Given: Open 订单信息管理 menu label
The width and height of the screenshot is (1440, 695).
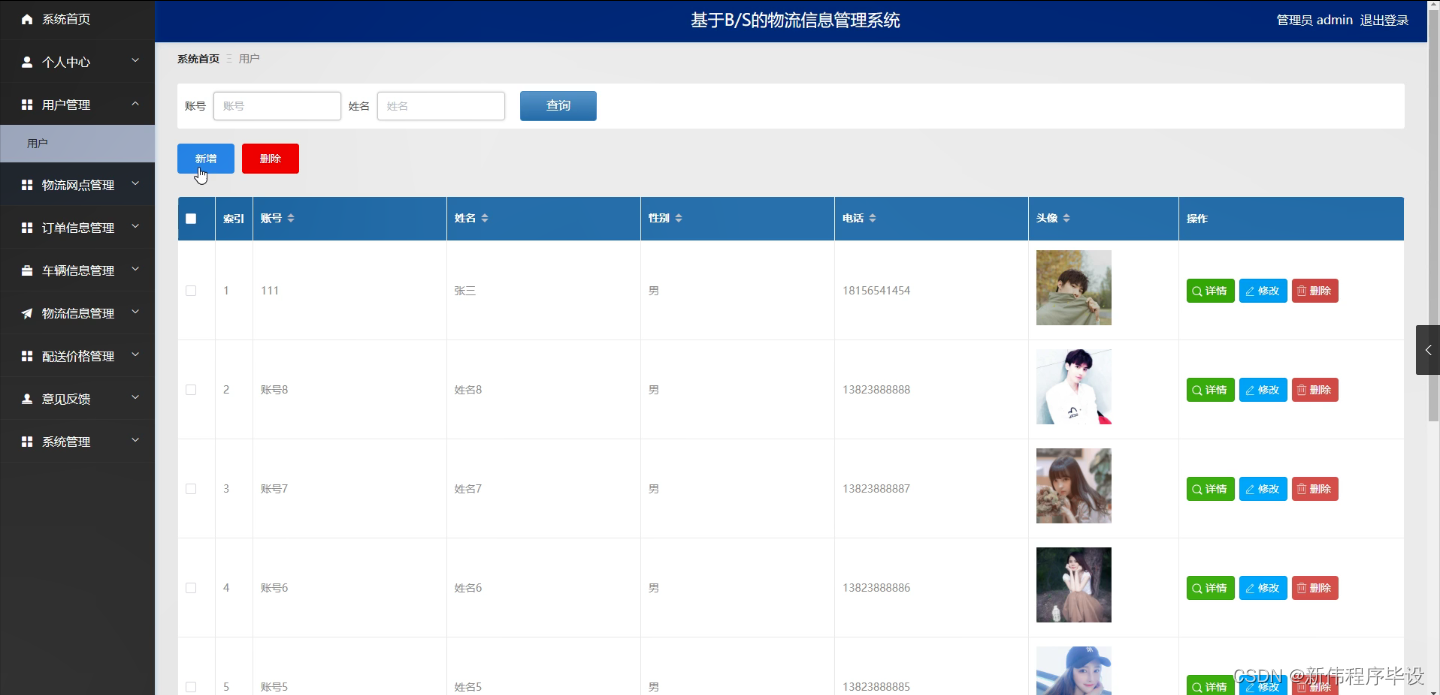Looking at the screenshot, I should point(78,228).
